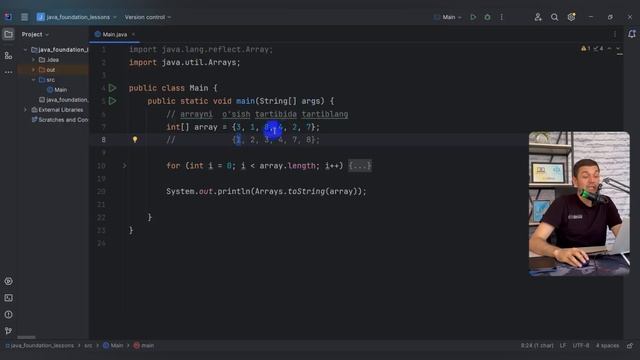Open java_foundation_lessons project dropdown

pyautogui.click(x=76, y=17)
